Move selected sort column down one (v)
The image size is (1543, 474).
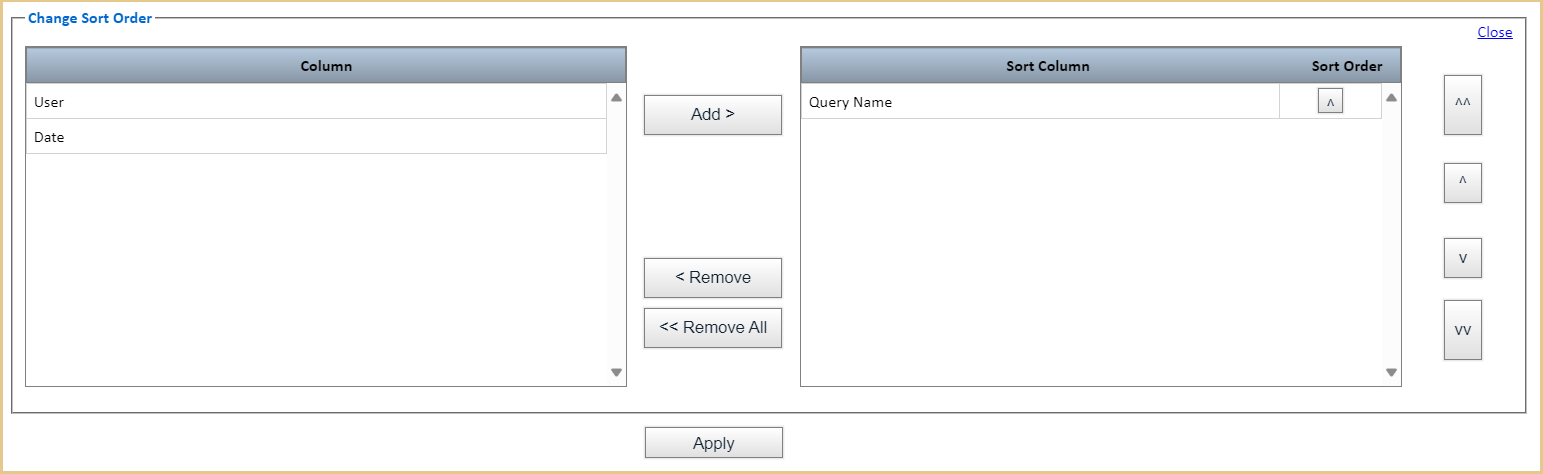pyautogui.click(x=1463, y=258)
